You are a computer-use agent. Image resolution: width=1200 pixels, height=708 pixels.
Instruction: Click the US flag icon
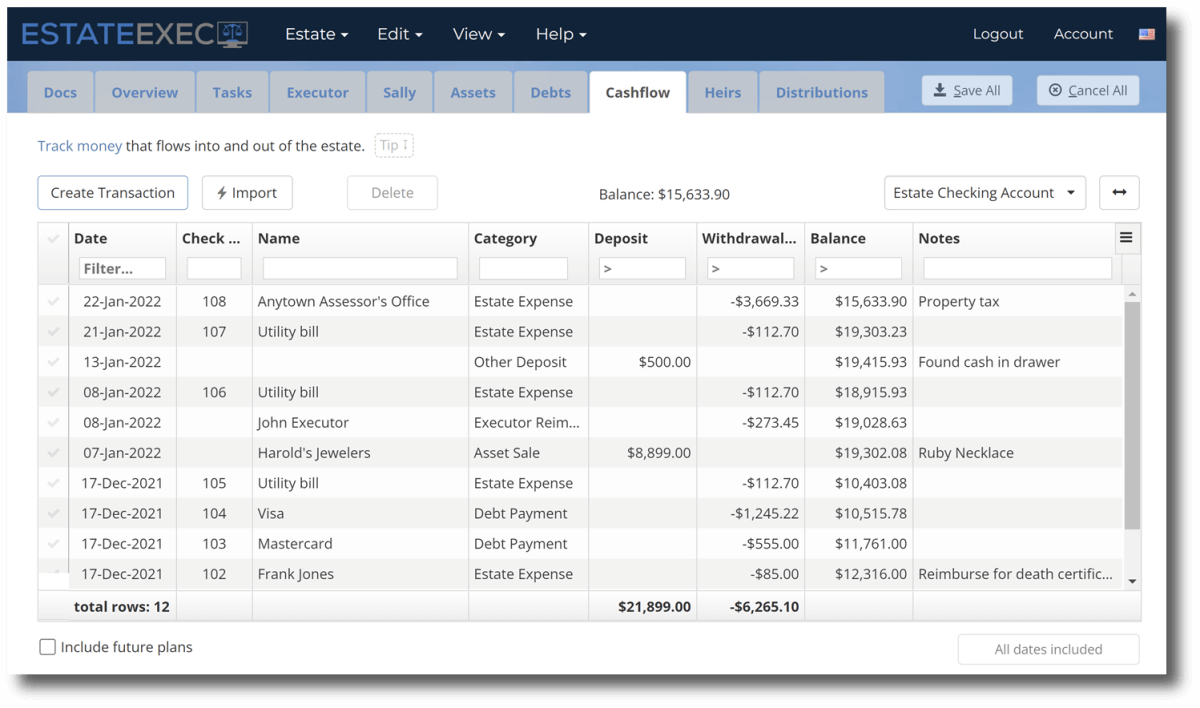(x=1146, y=33)
